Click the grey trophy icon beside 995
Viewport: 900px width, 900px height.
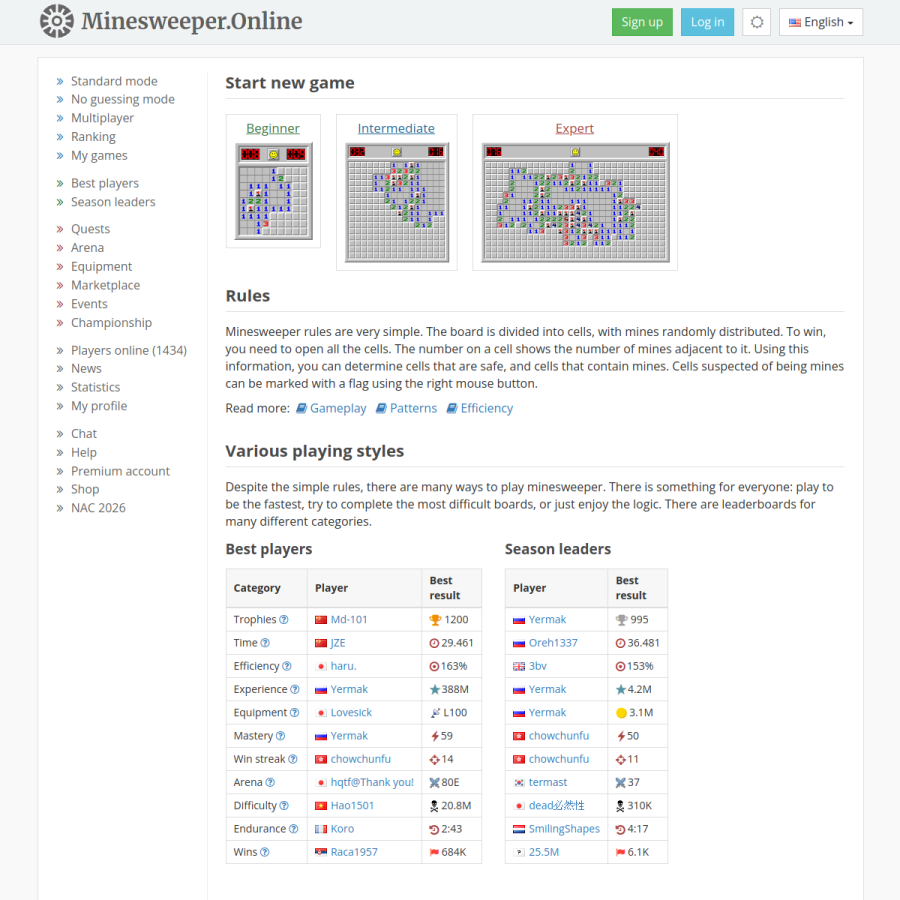click(621, 620)
